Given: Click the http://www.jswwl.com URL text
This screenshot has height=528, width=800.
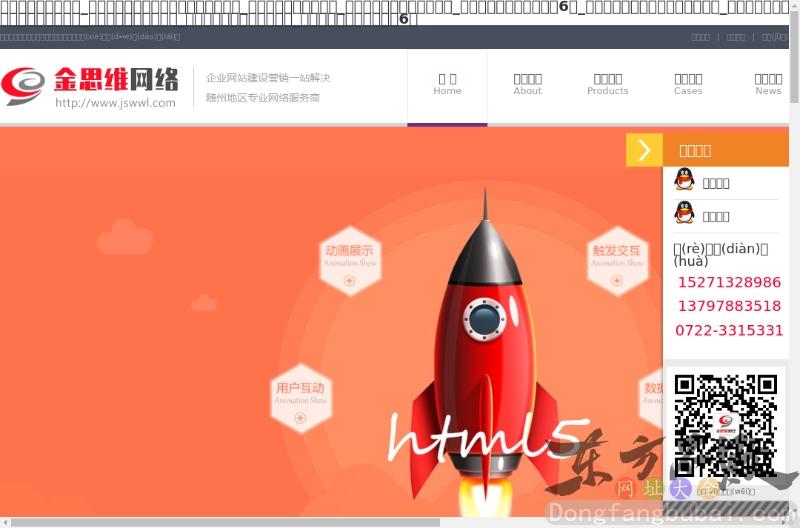Looking at the screenshot, I should click(x=115, y=102).
